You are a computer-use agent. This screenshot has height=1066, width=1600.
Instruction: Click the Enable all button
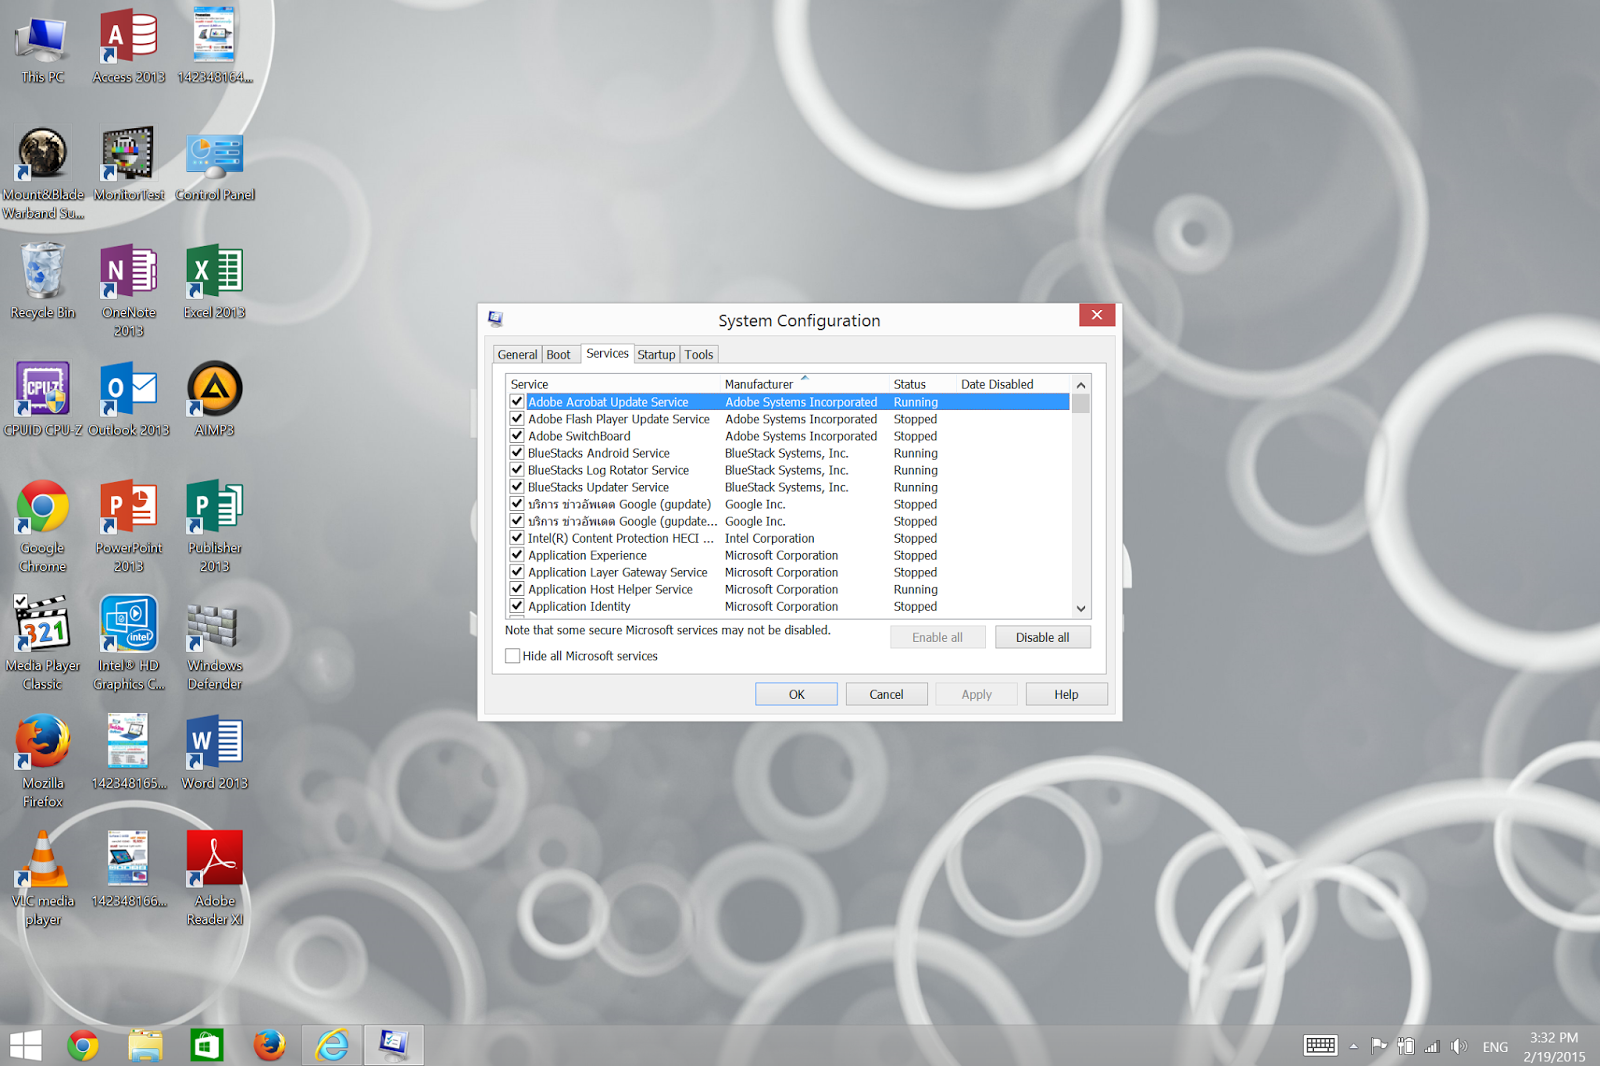(x=937, y=637)
